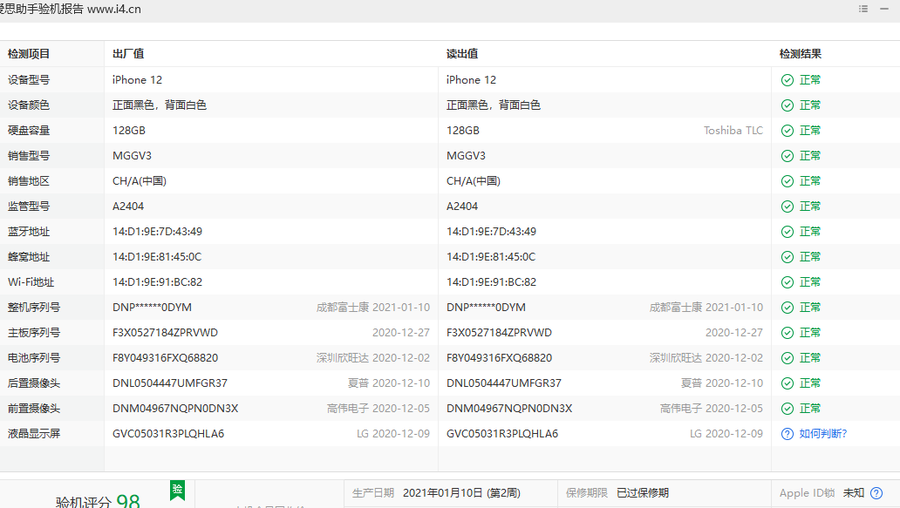
Task: Click the green check icon for 前置摄像头 row
Action: click(x=788, y=409)
